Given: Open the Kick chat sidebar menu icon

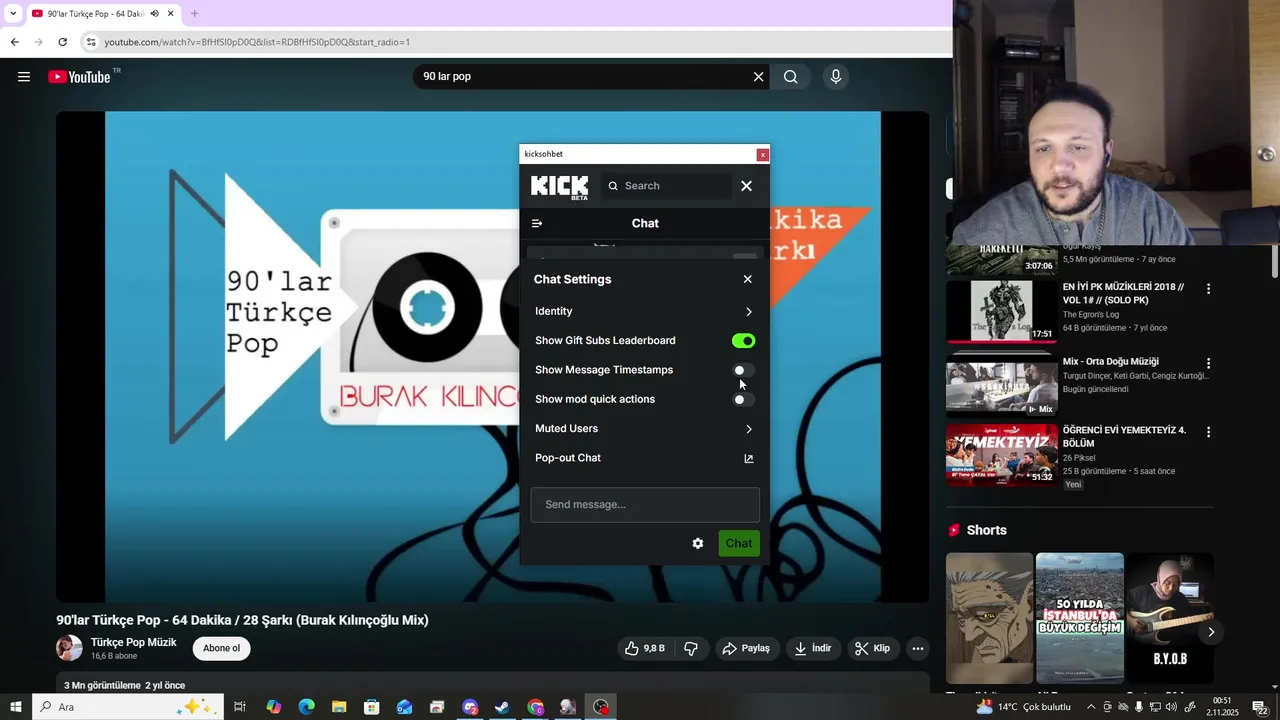Looking at the screenshot, I should tap(537, 223).
